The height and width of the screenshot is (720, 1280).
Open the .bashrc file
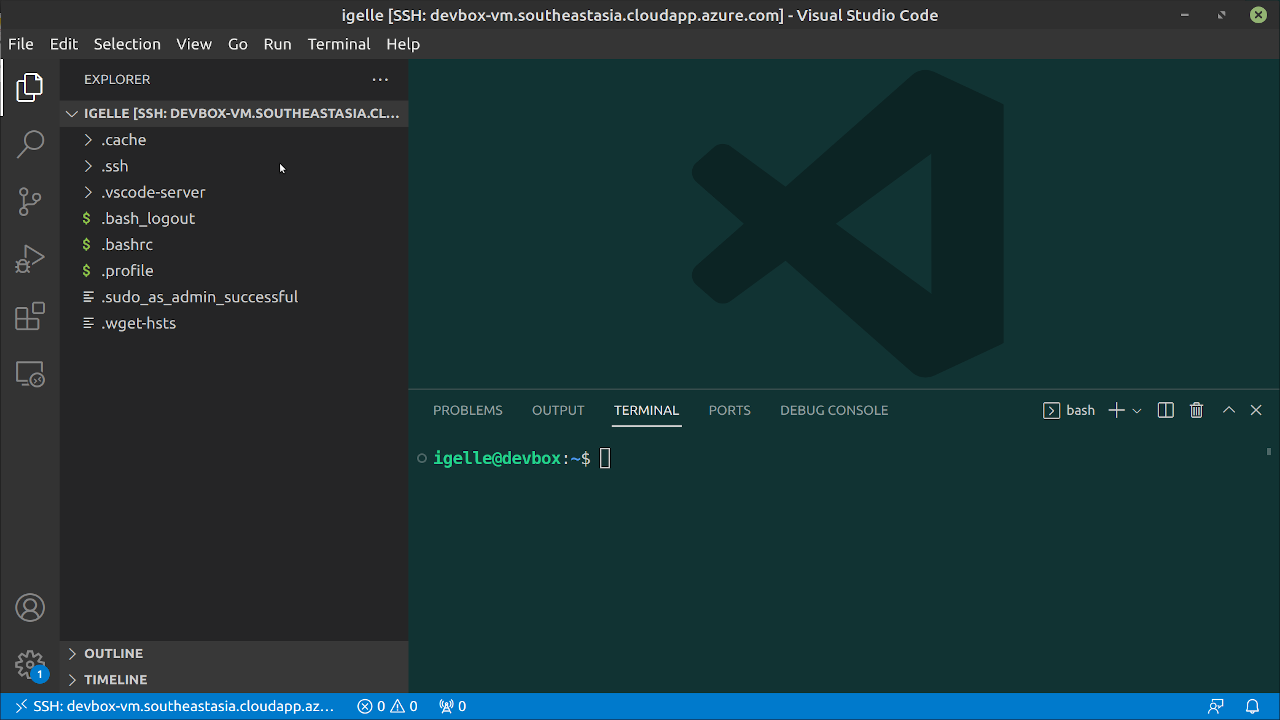coord(234,244)
